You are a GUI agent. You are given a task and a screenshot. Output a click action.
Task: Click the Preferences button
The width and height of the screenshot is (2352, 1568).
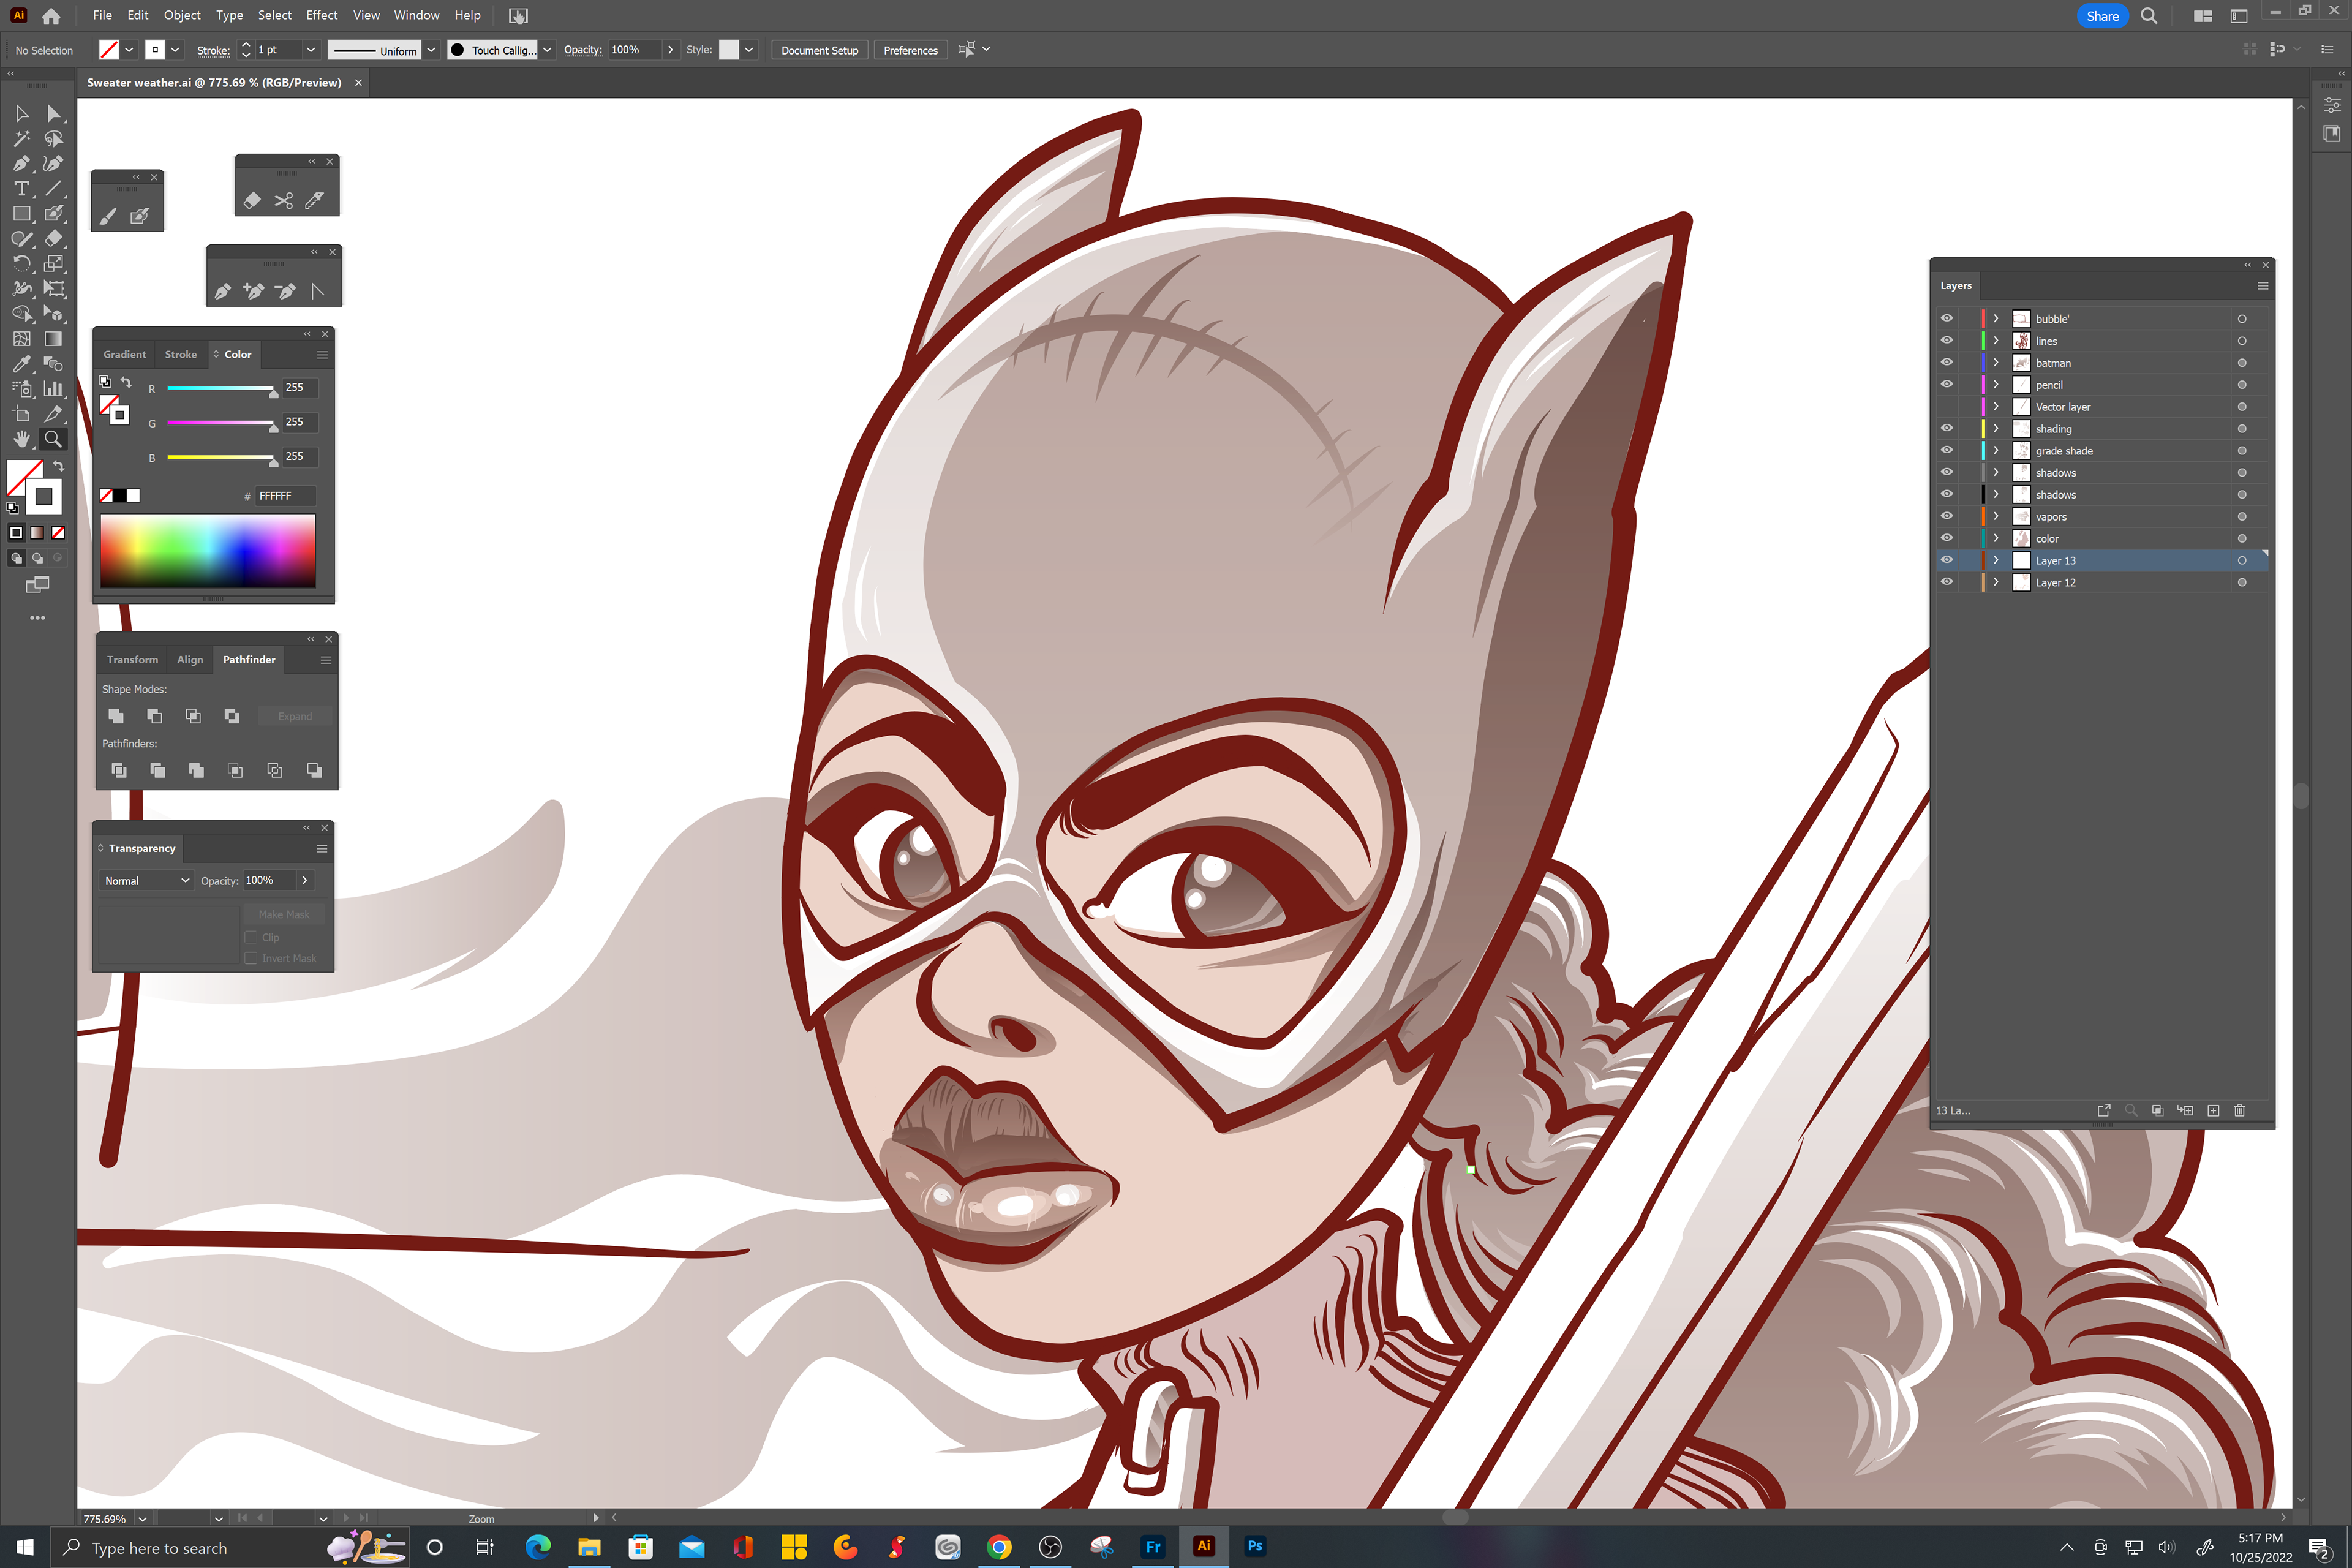click(910, 50)
